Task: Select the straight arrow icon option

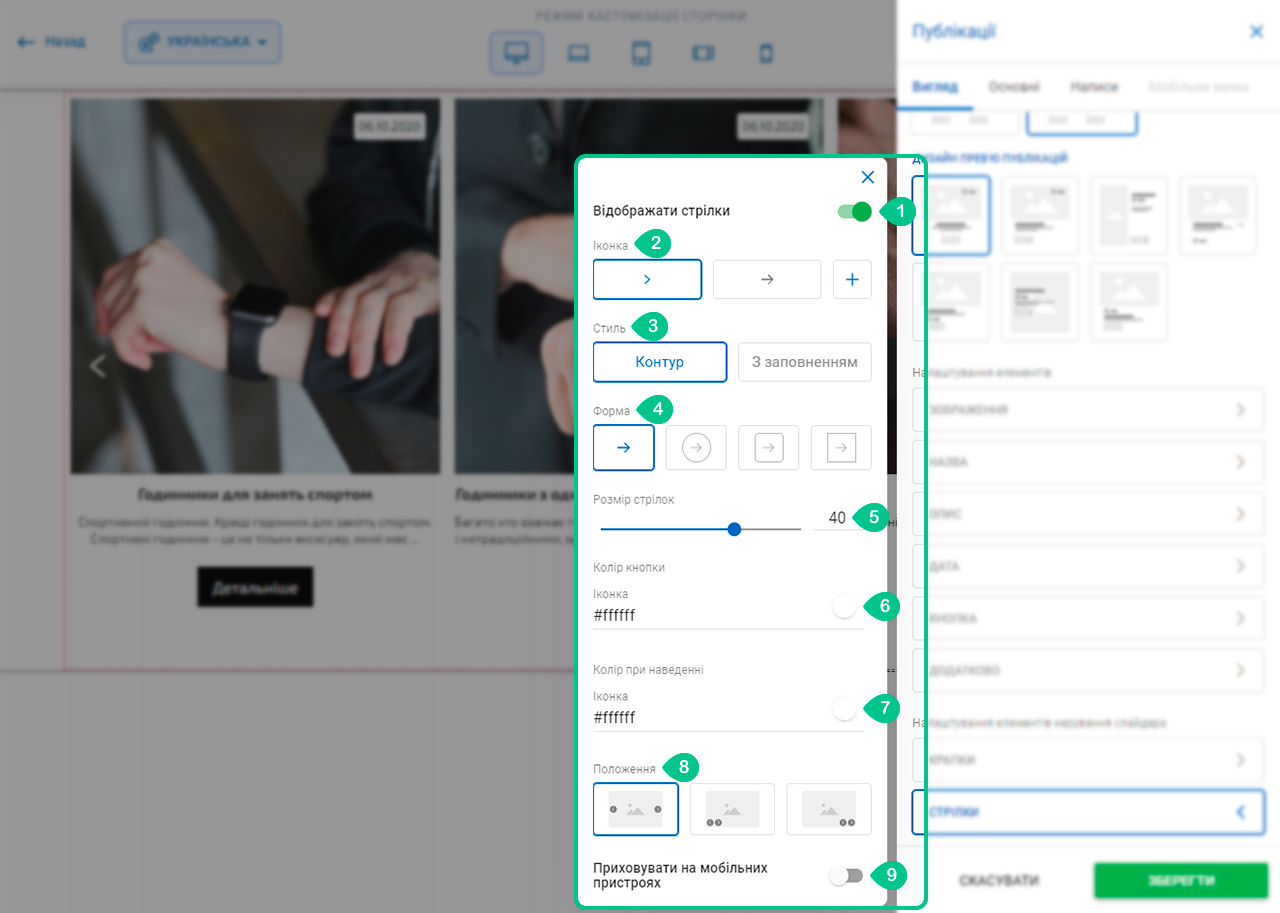Action: point(767,280)
